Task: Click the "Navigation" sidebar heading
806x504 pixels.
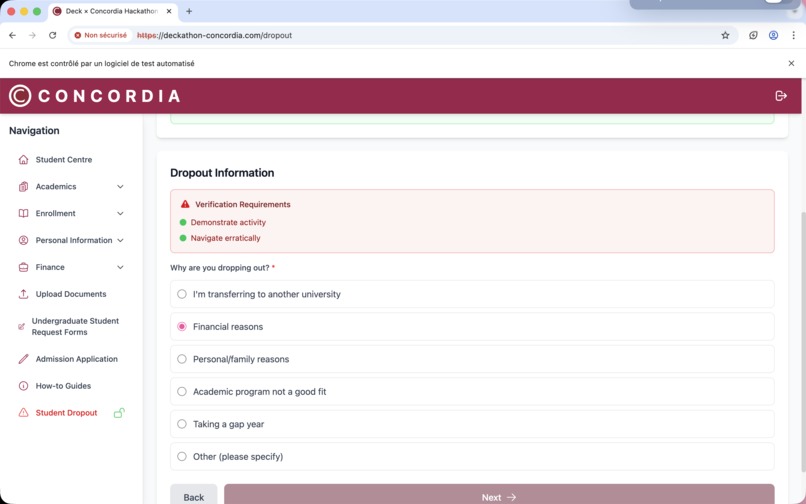Action: coord(34,131)
